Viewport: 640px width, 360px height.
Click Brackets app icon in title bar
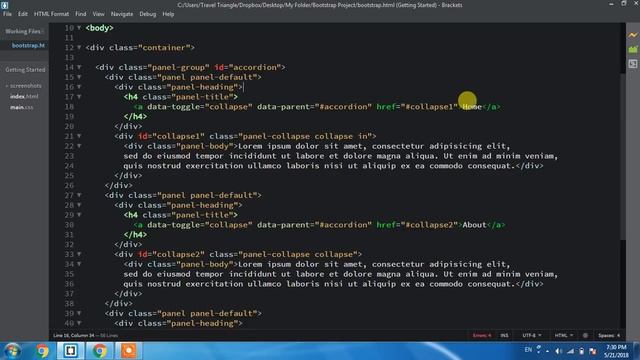click(x=4, y=5)
